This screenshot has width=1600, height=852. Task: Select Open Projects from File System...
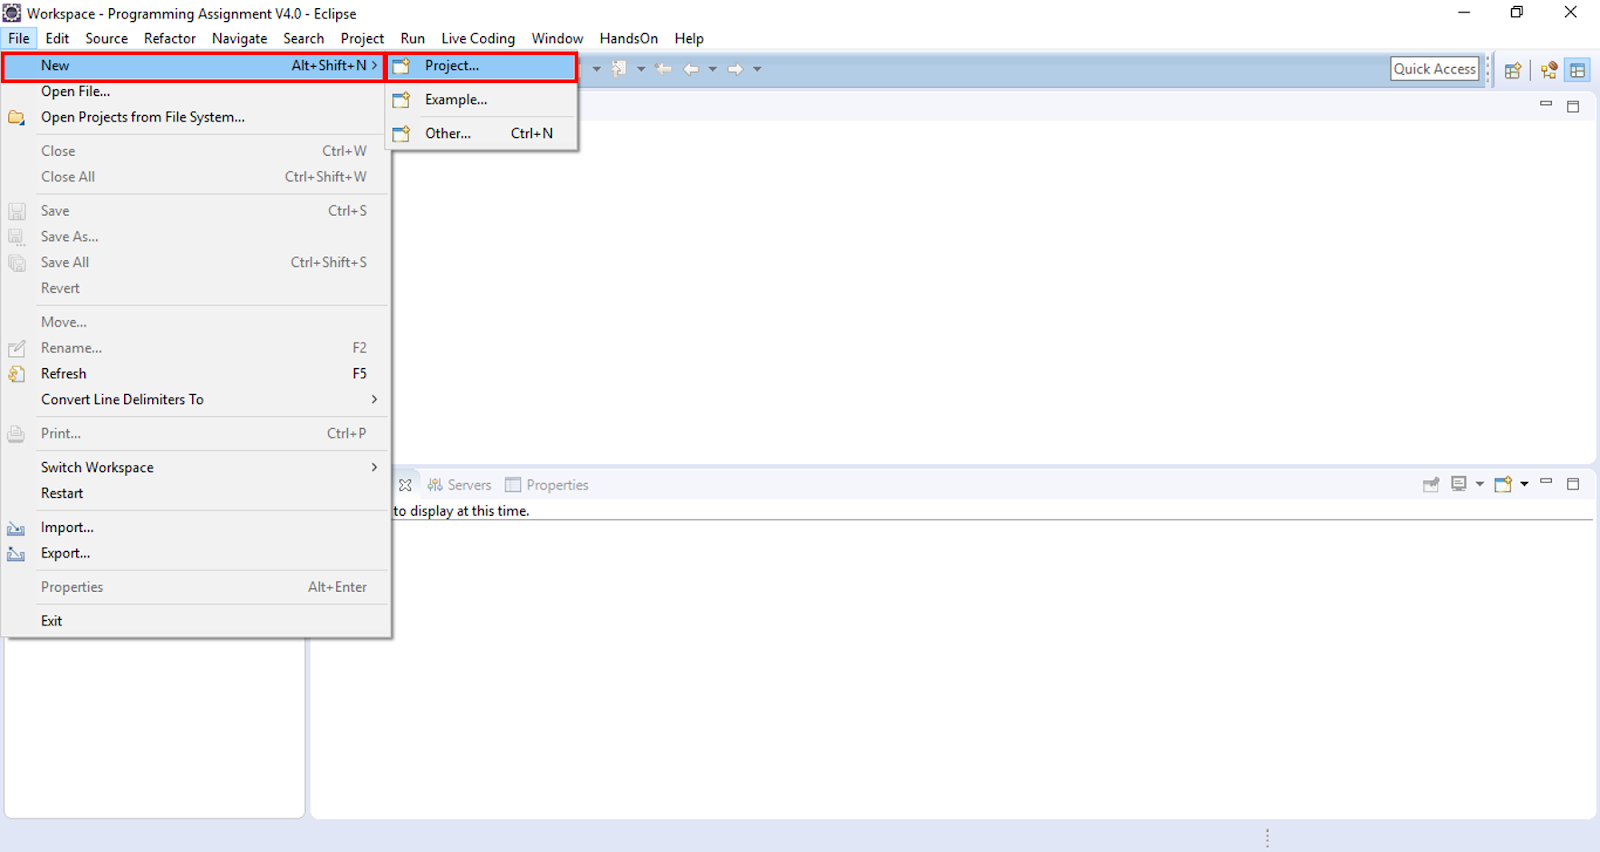pos(196,117)
